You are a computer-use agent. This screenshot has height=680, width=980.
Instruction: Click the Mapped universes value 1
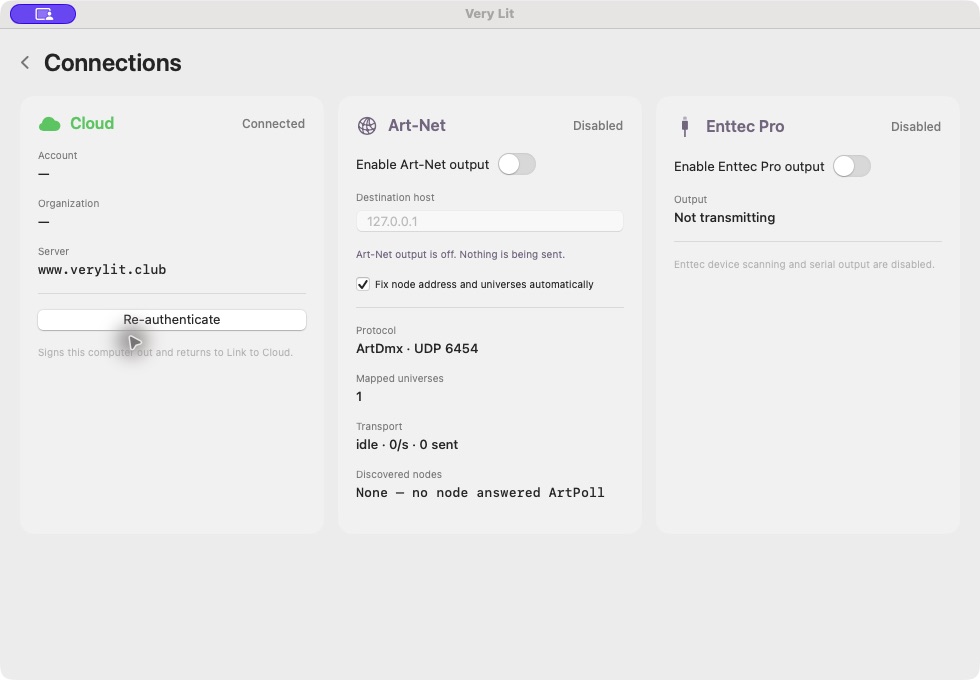point(359,396)
